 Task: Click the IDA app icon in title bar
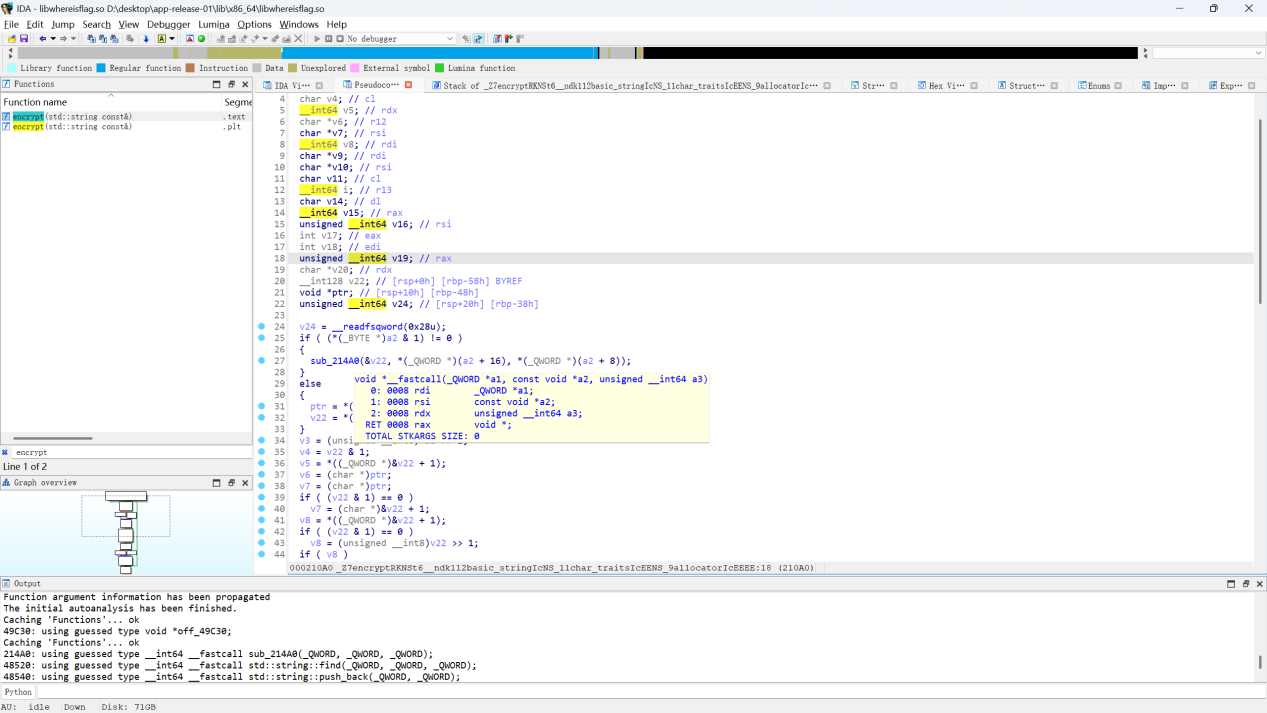(x=8, y=8)
